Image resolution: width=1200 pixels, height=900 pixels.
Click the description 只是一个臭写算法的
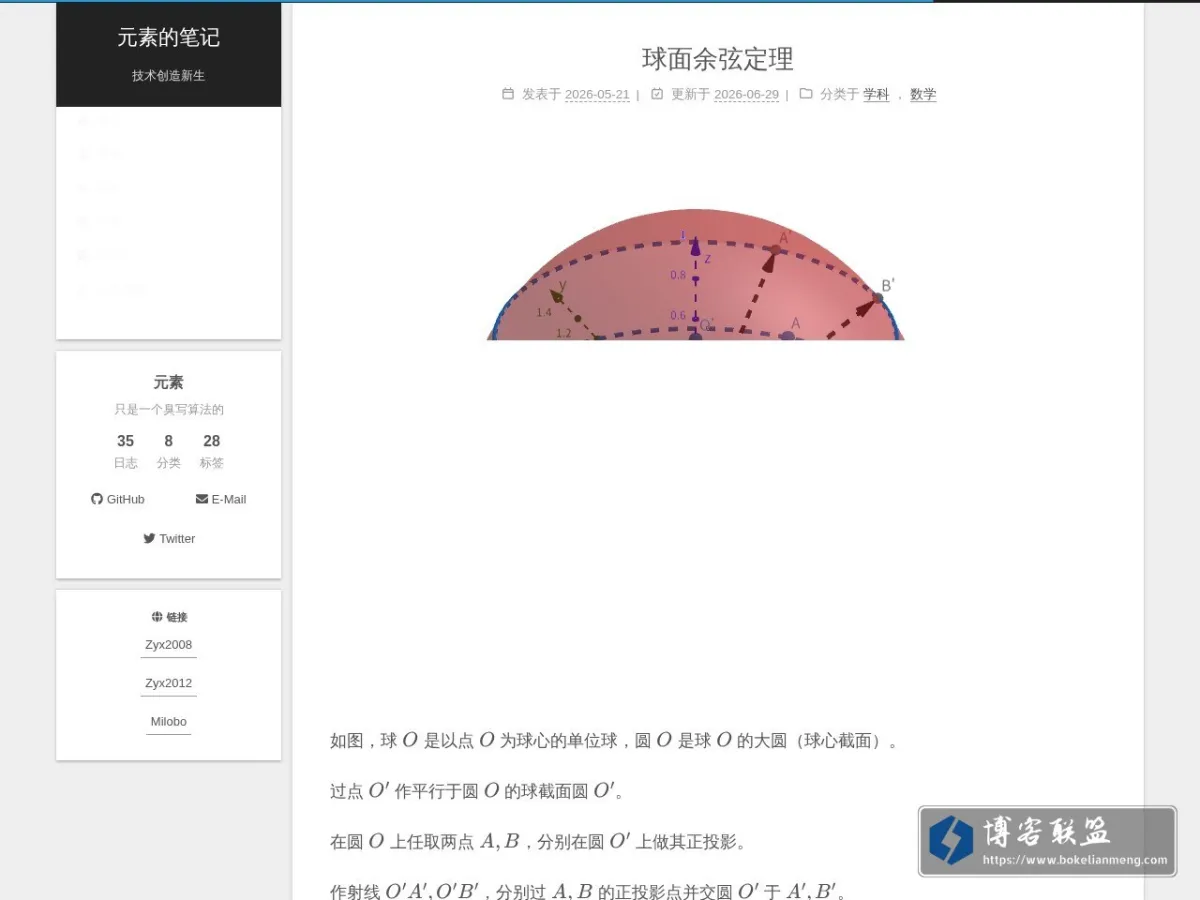168,409
